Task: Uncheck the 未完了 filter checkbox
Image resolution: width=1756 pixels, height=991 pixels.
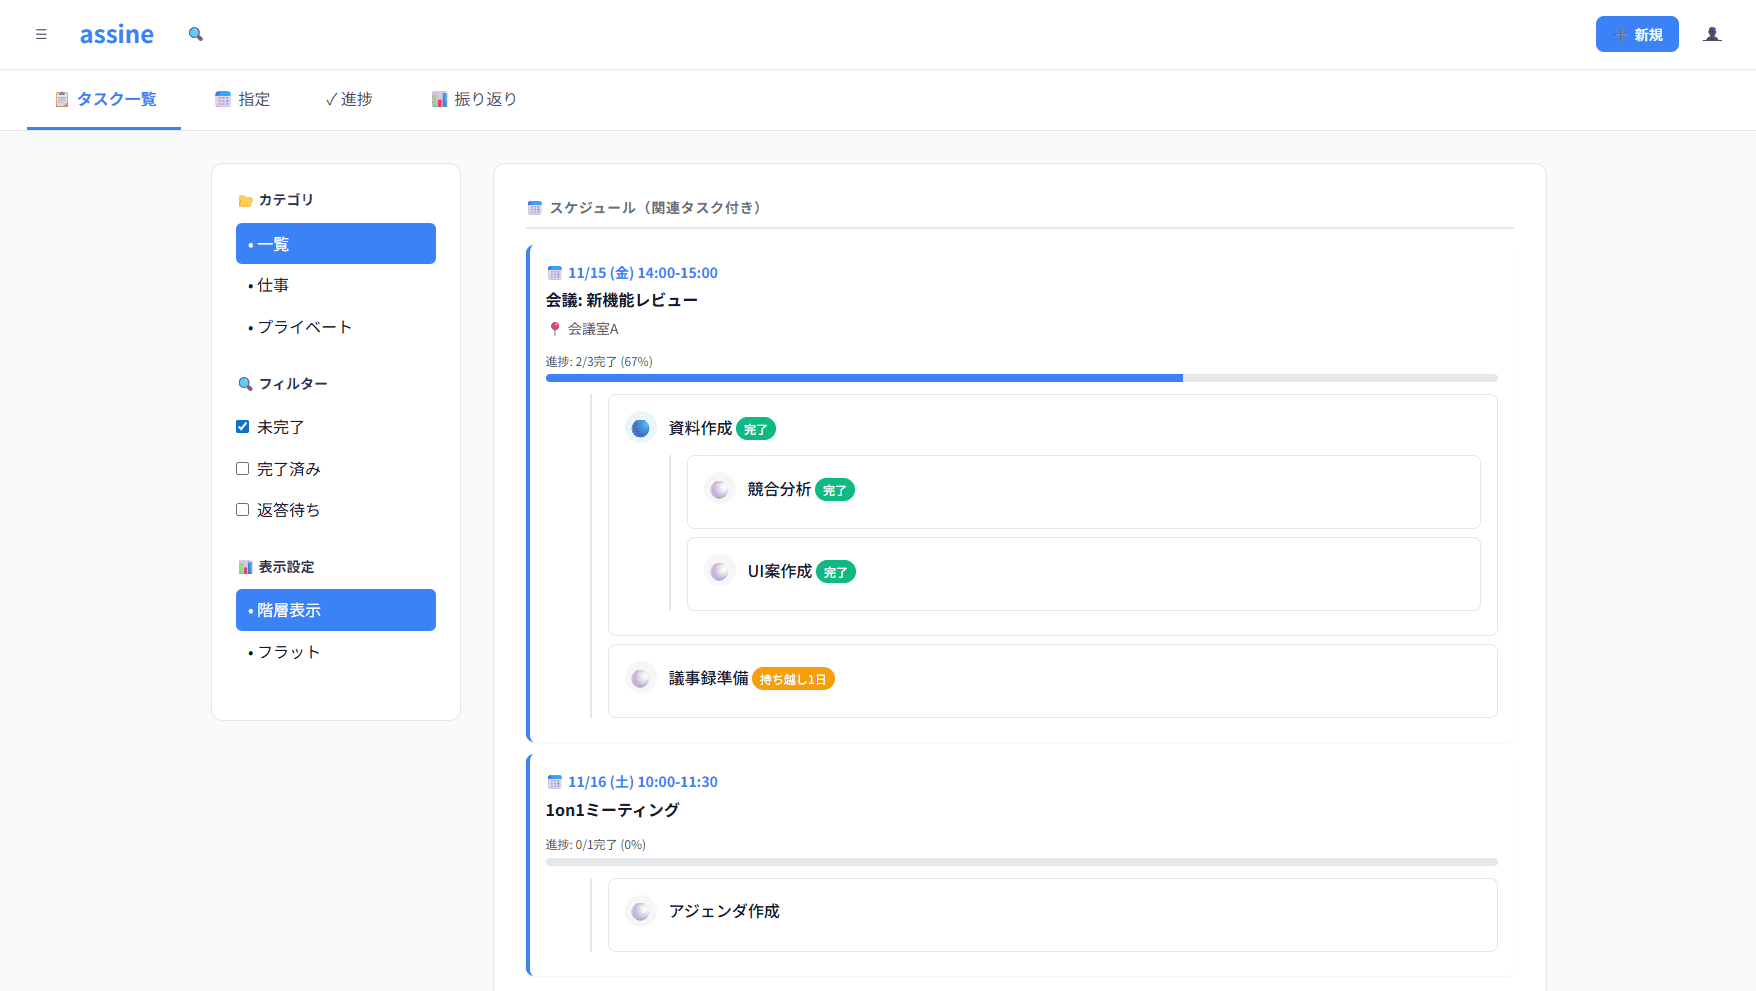Action: pos(243,427)
